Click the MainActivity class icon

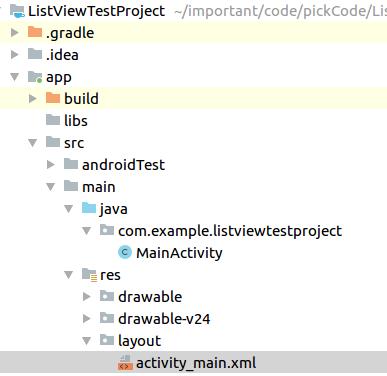click(125, 252)
